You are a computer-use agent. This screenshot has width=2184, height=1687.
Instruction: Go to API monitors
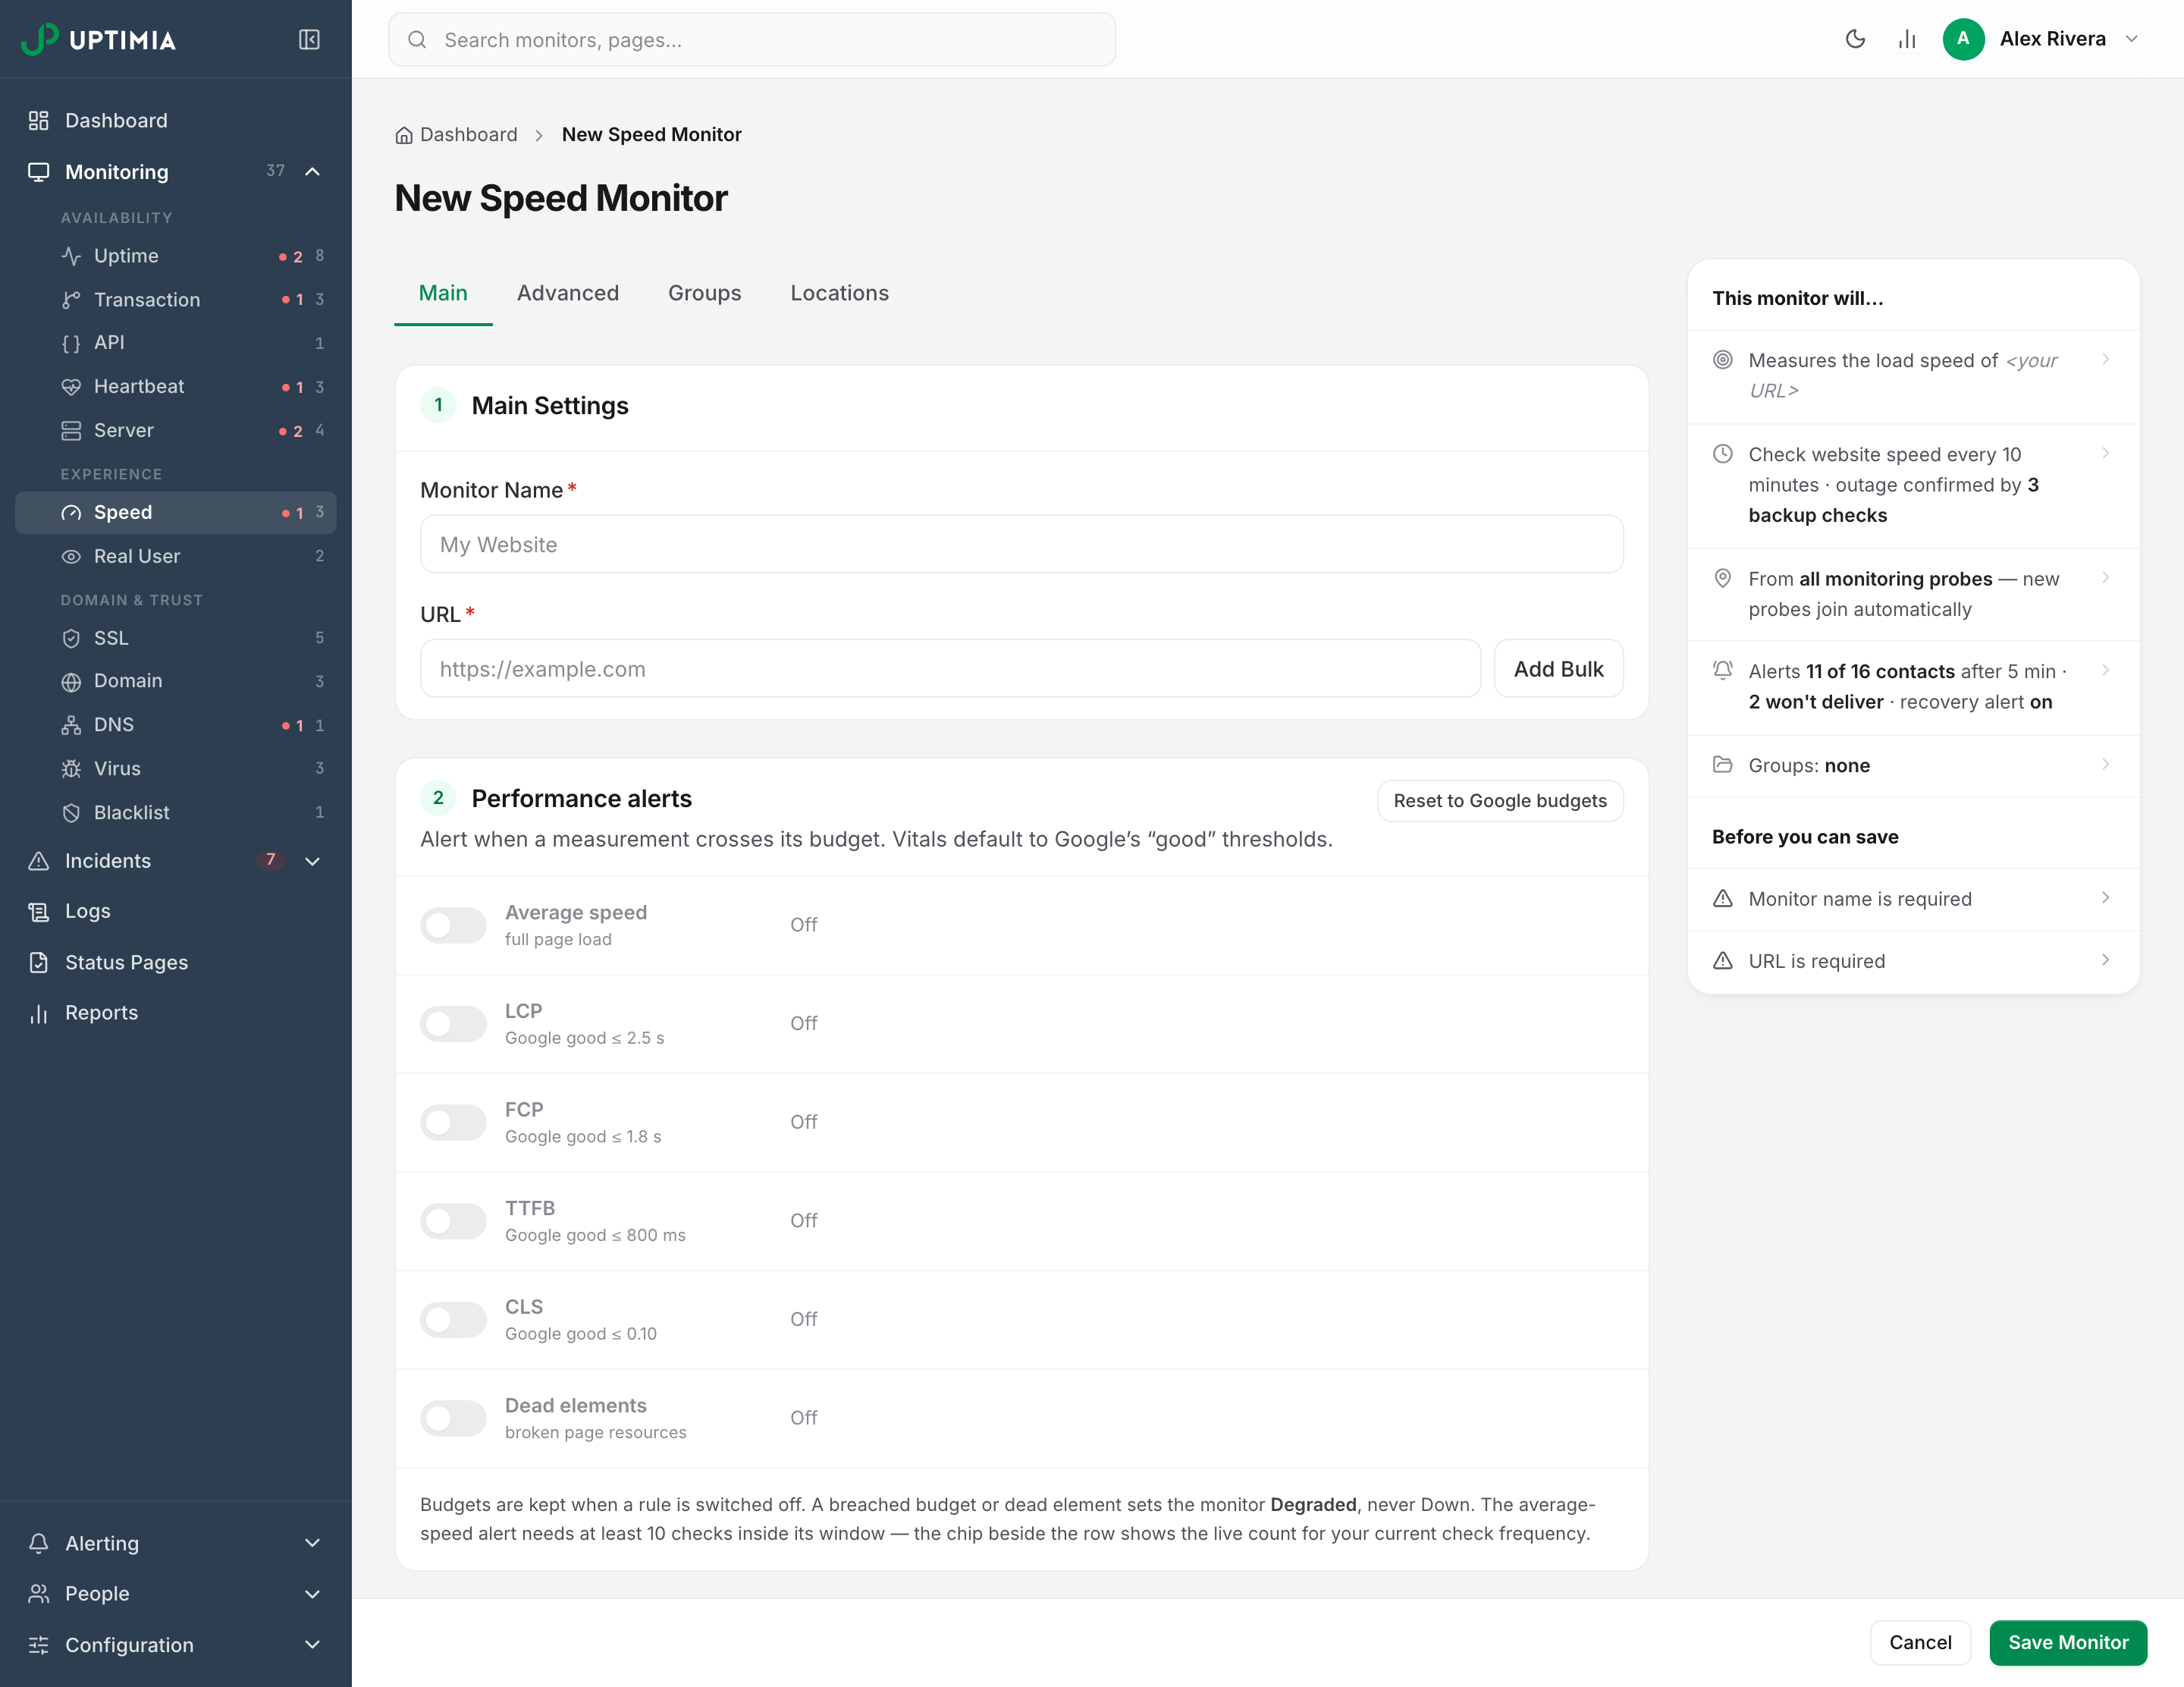[176, 343]
